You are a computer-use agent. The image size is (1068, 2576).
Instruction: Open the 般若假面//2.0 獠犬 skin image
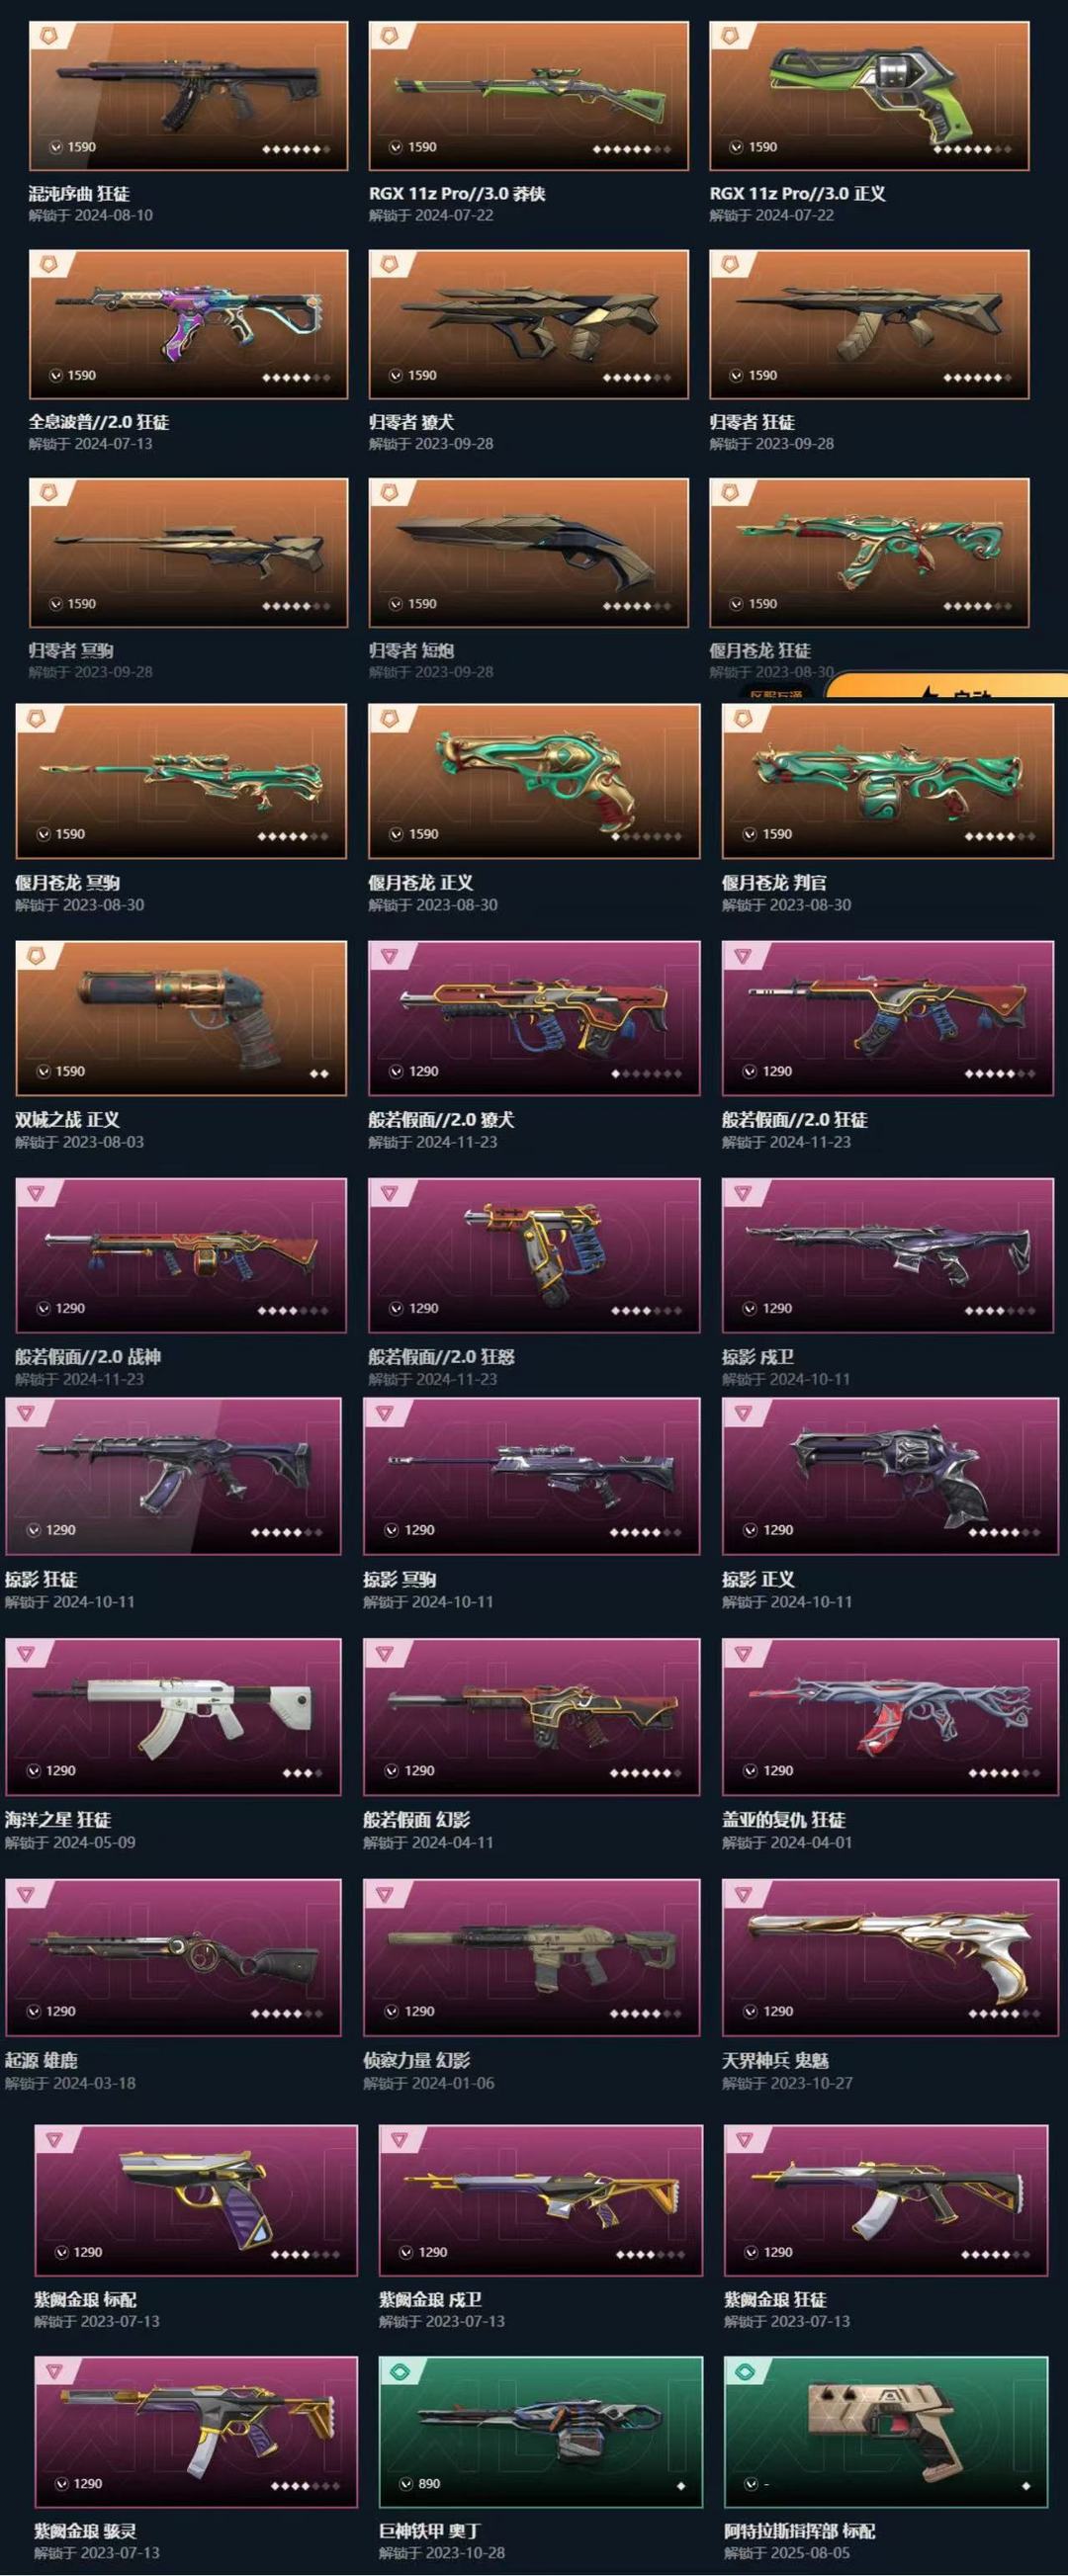[534, 1018]
